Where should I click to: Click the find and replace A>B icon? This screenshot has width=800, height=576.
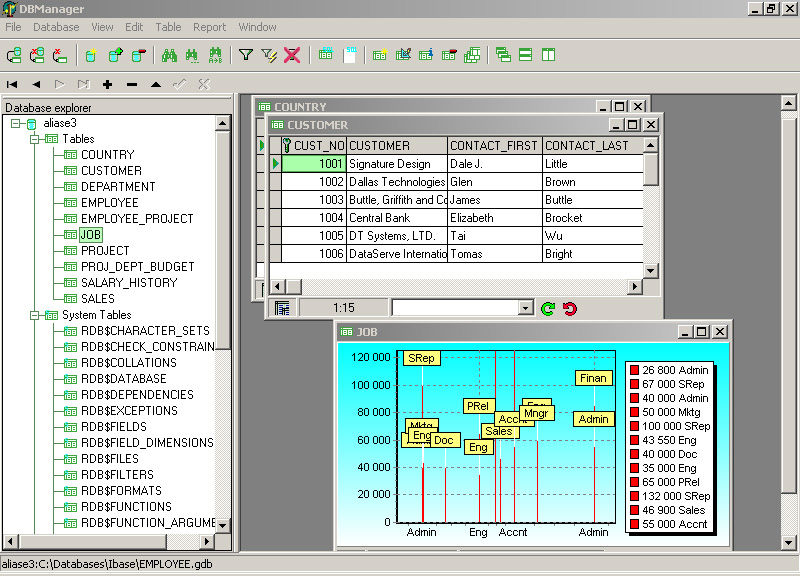(x=216, y=55)
